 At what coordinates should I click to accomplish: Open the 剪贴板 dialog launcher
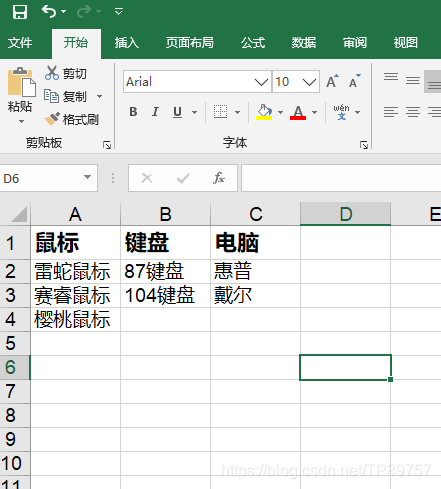(x=107, y=145)
